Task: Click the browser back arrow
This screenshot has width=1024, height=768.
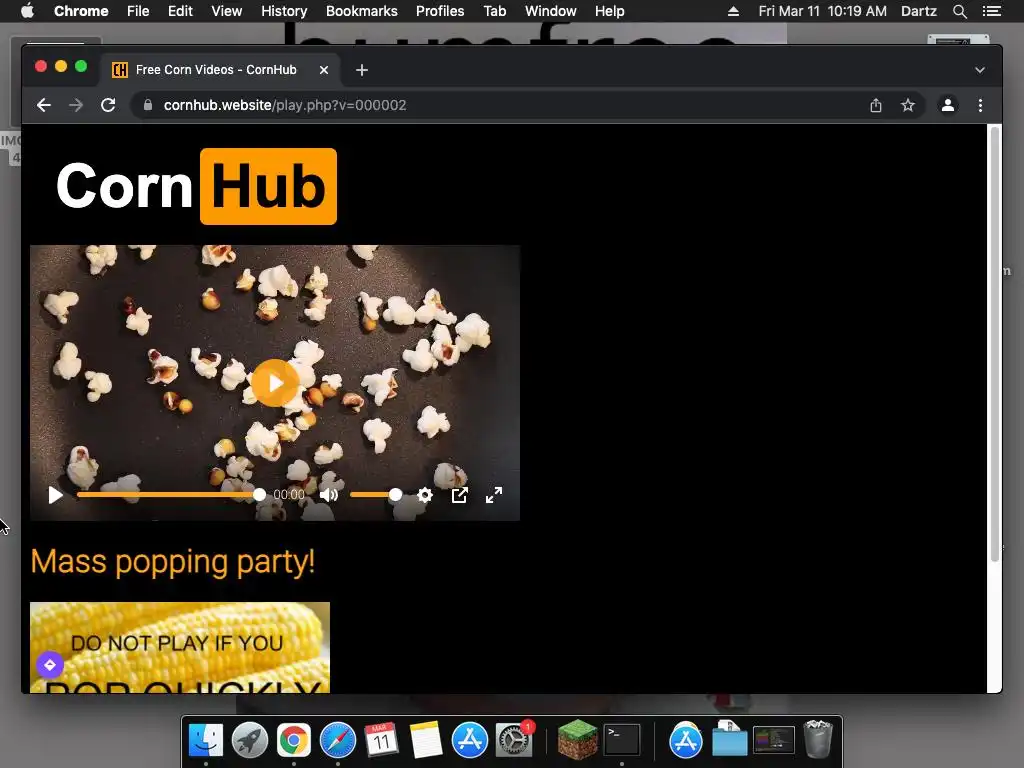Action: coord(44,105)
